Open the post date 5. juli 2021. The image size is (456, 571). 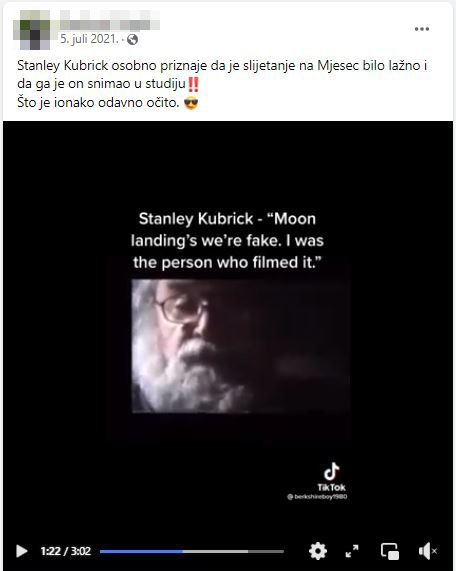tap(89, 39)
